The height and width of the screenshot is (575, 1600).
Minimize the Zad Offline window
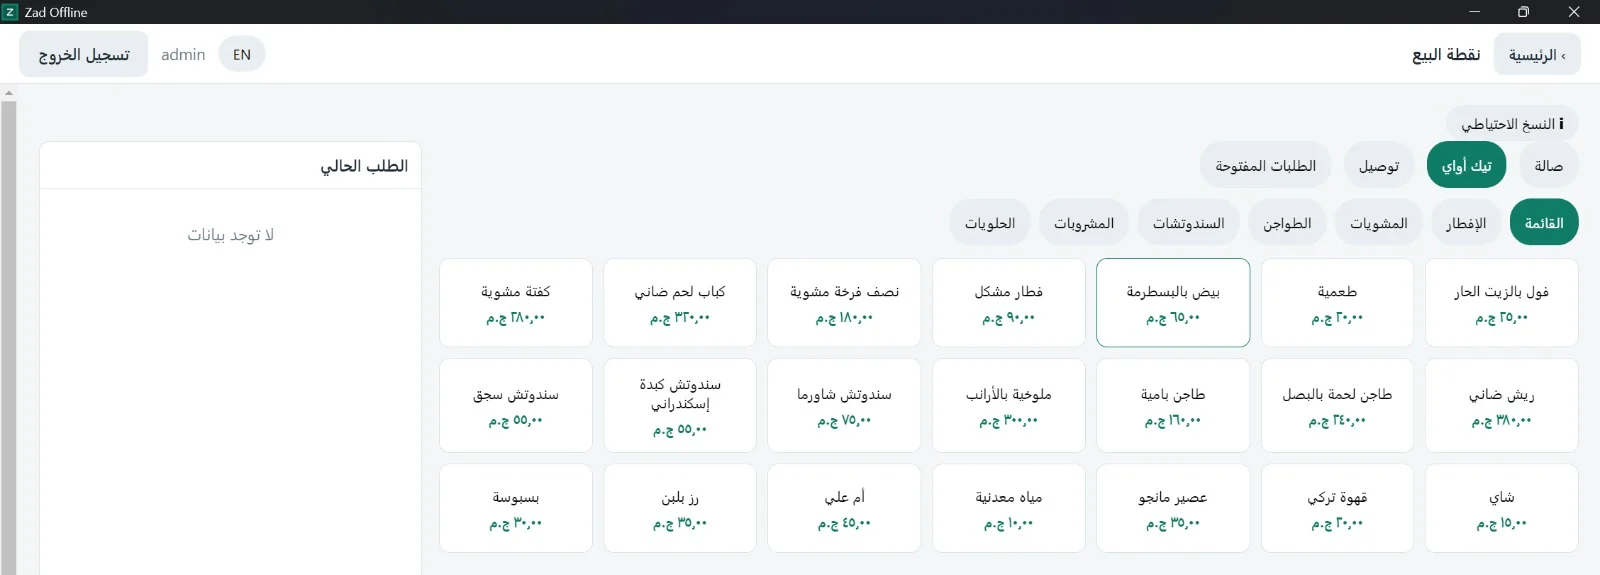1474,12
